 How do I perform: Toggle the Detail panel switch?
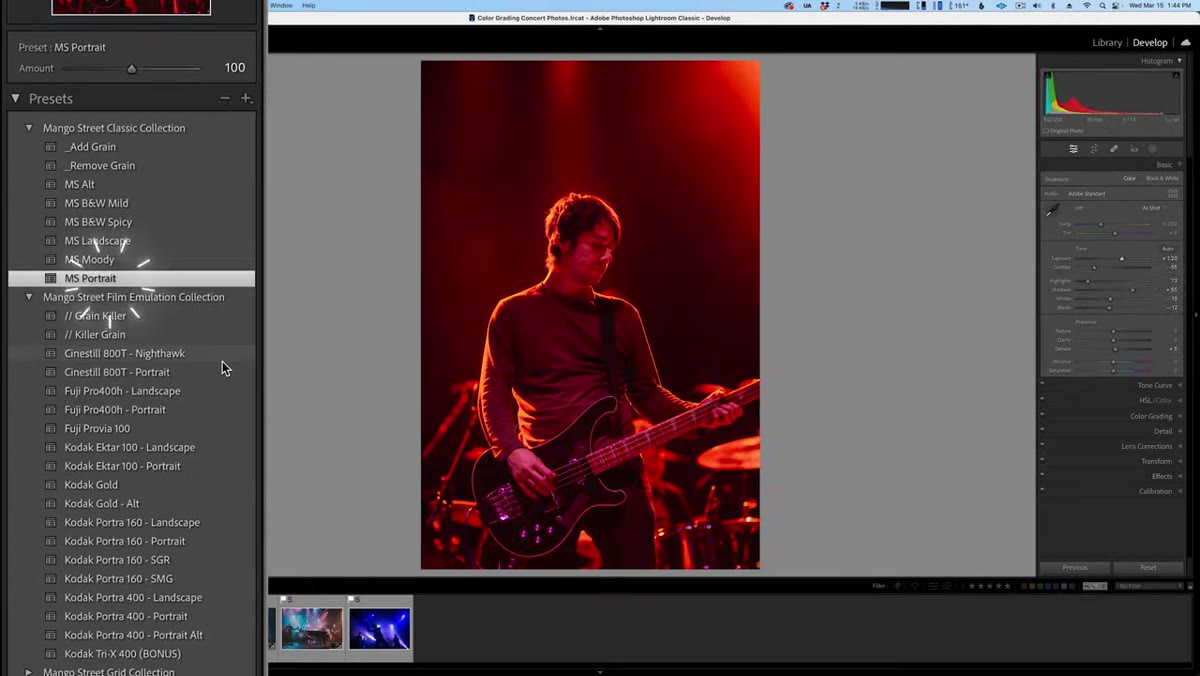[x=1042, y=431]
